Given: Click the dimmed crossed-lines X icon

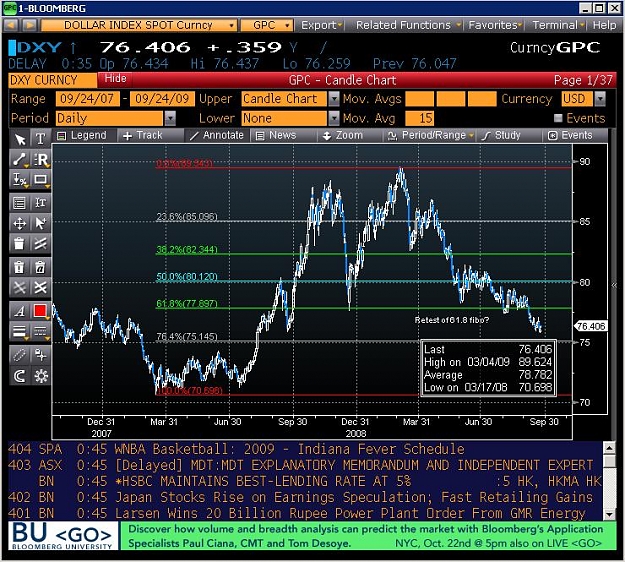Looking at the screenshot, I should click(19, 287).
